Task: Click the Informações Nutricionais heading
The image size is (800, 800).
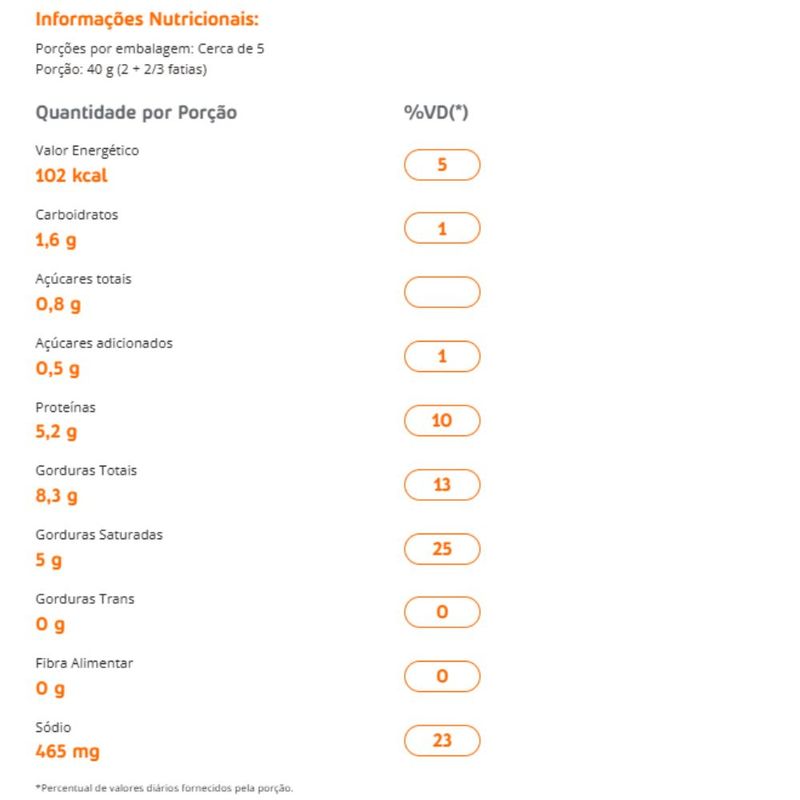Action: [146, 19]
